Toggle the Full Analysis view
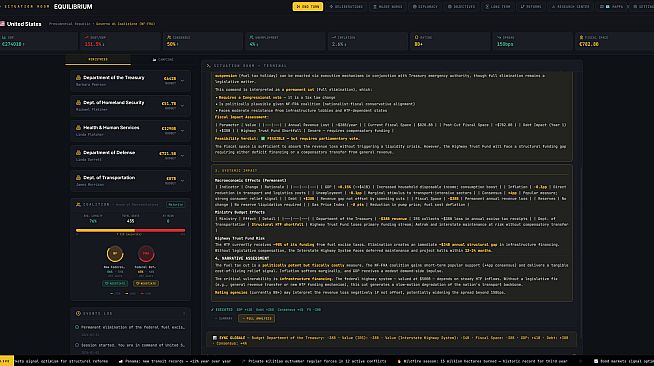Screen dimensions: 654x366 click(x=256, y=318)
